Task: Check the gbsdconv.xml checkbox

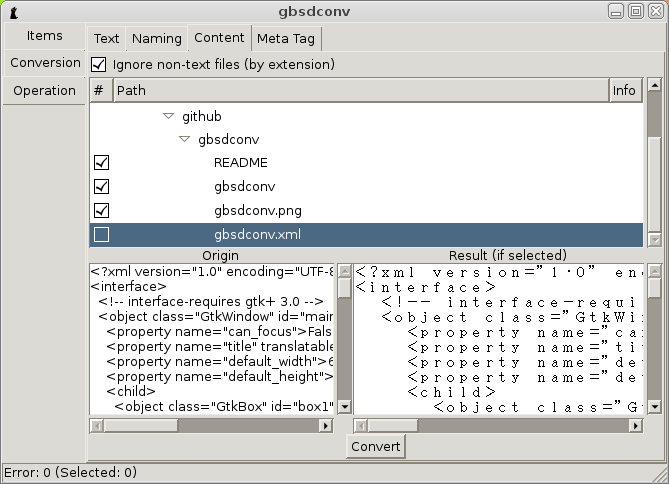Action: (102, 234)
